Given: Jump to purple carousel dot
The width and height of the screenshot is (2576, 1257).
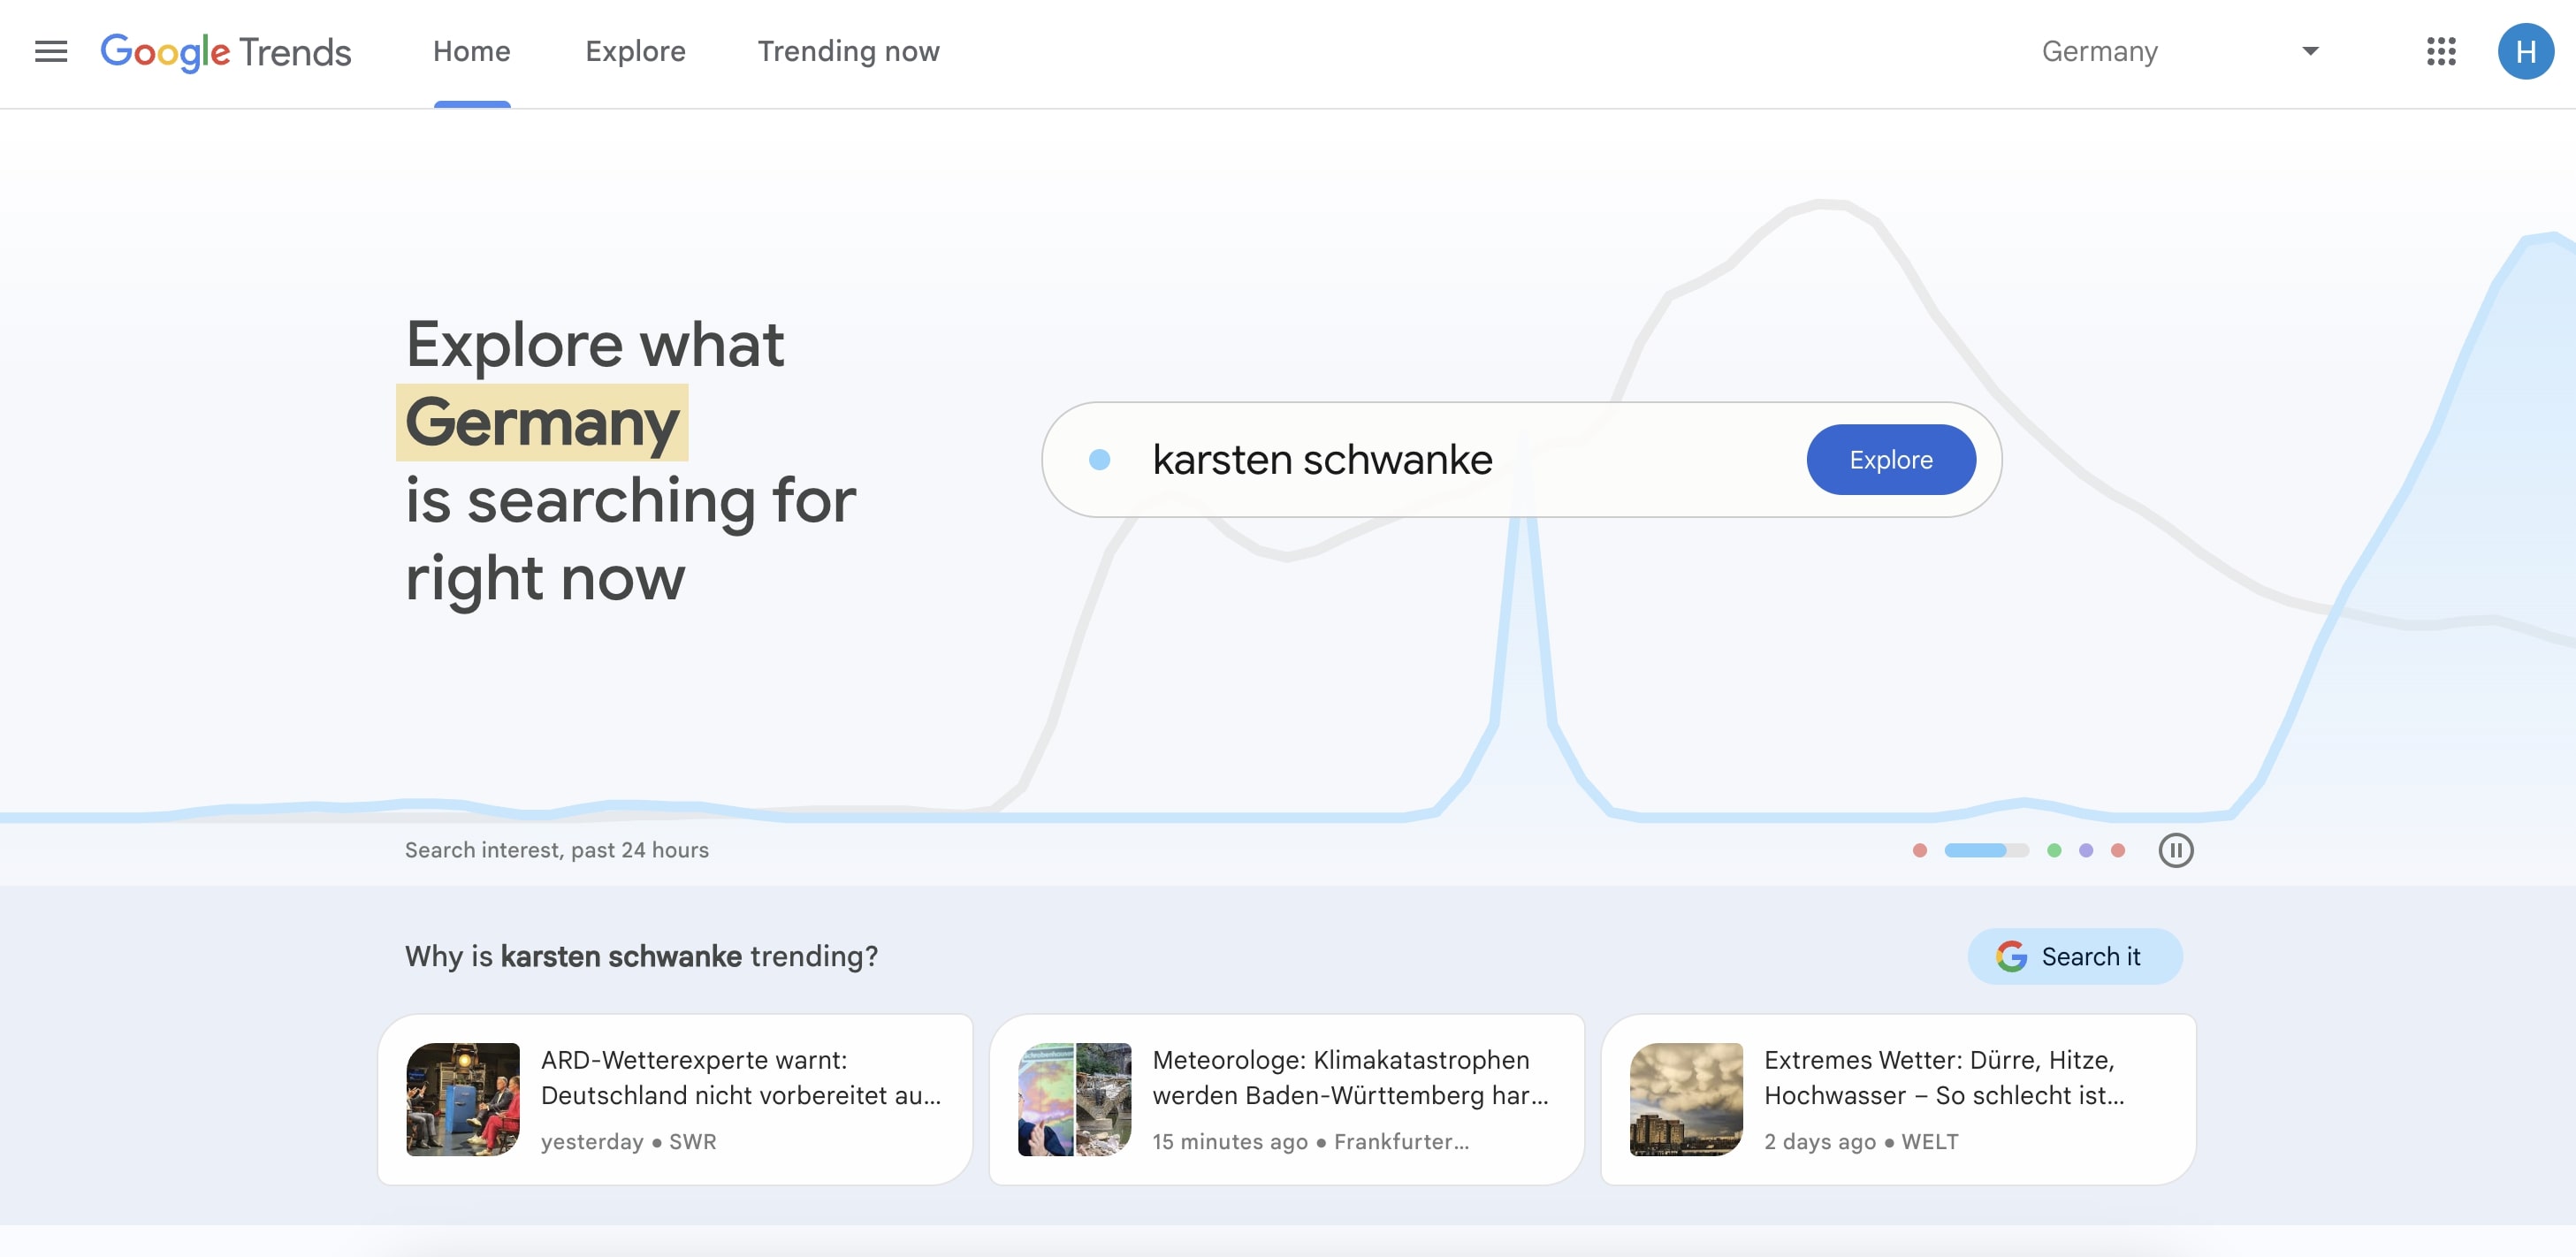Looking at the screenshot, I should 2086,850.
